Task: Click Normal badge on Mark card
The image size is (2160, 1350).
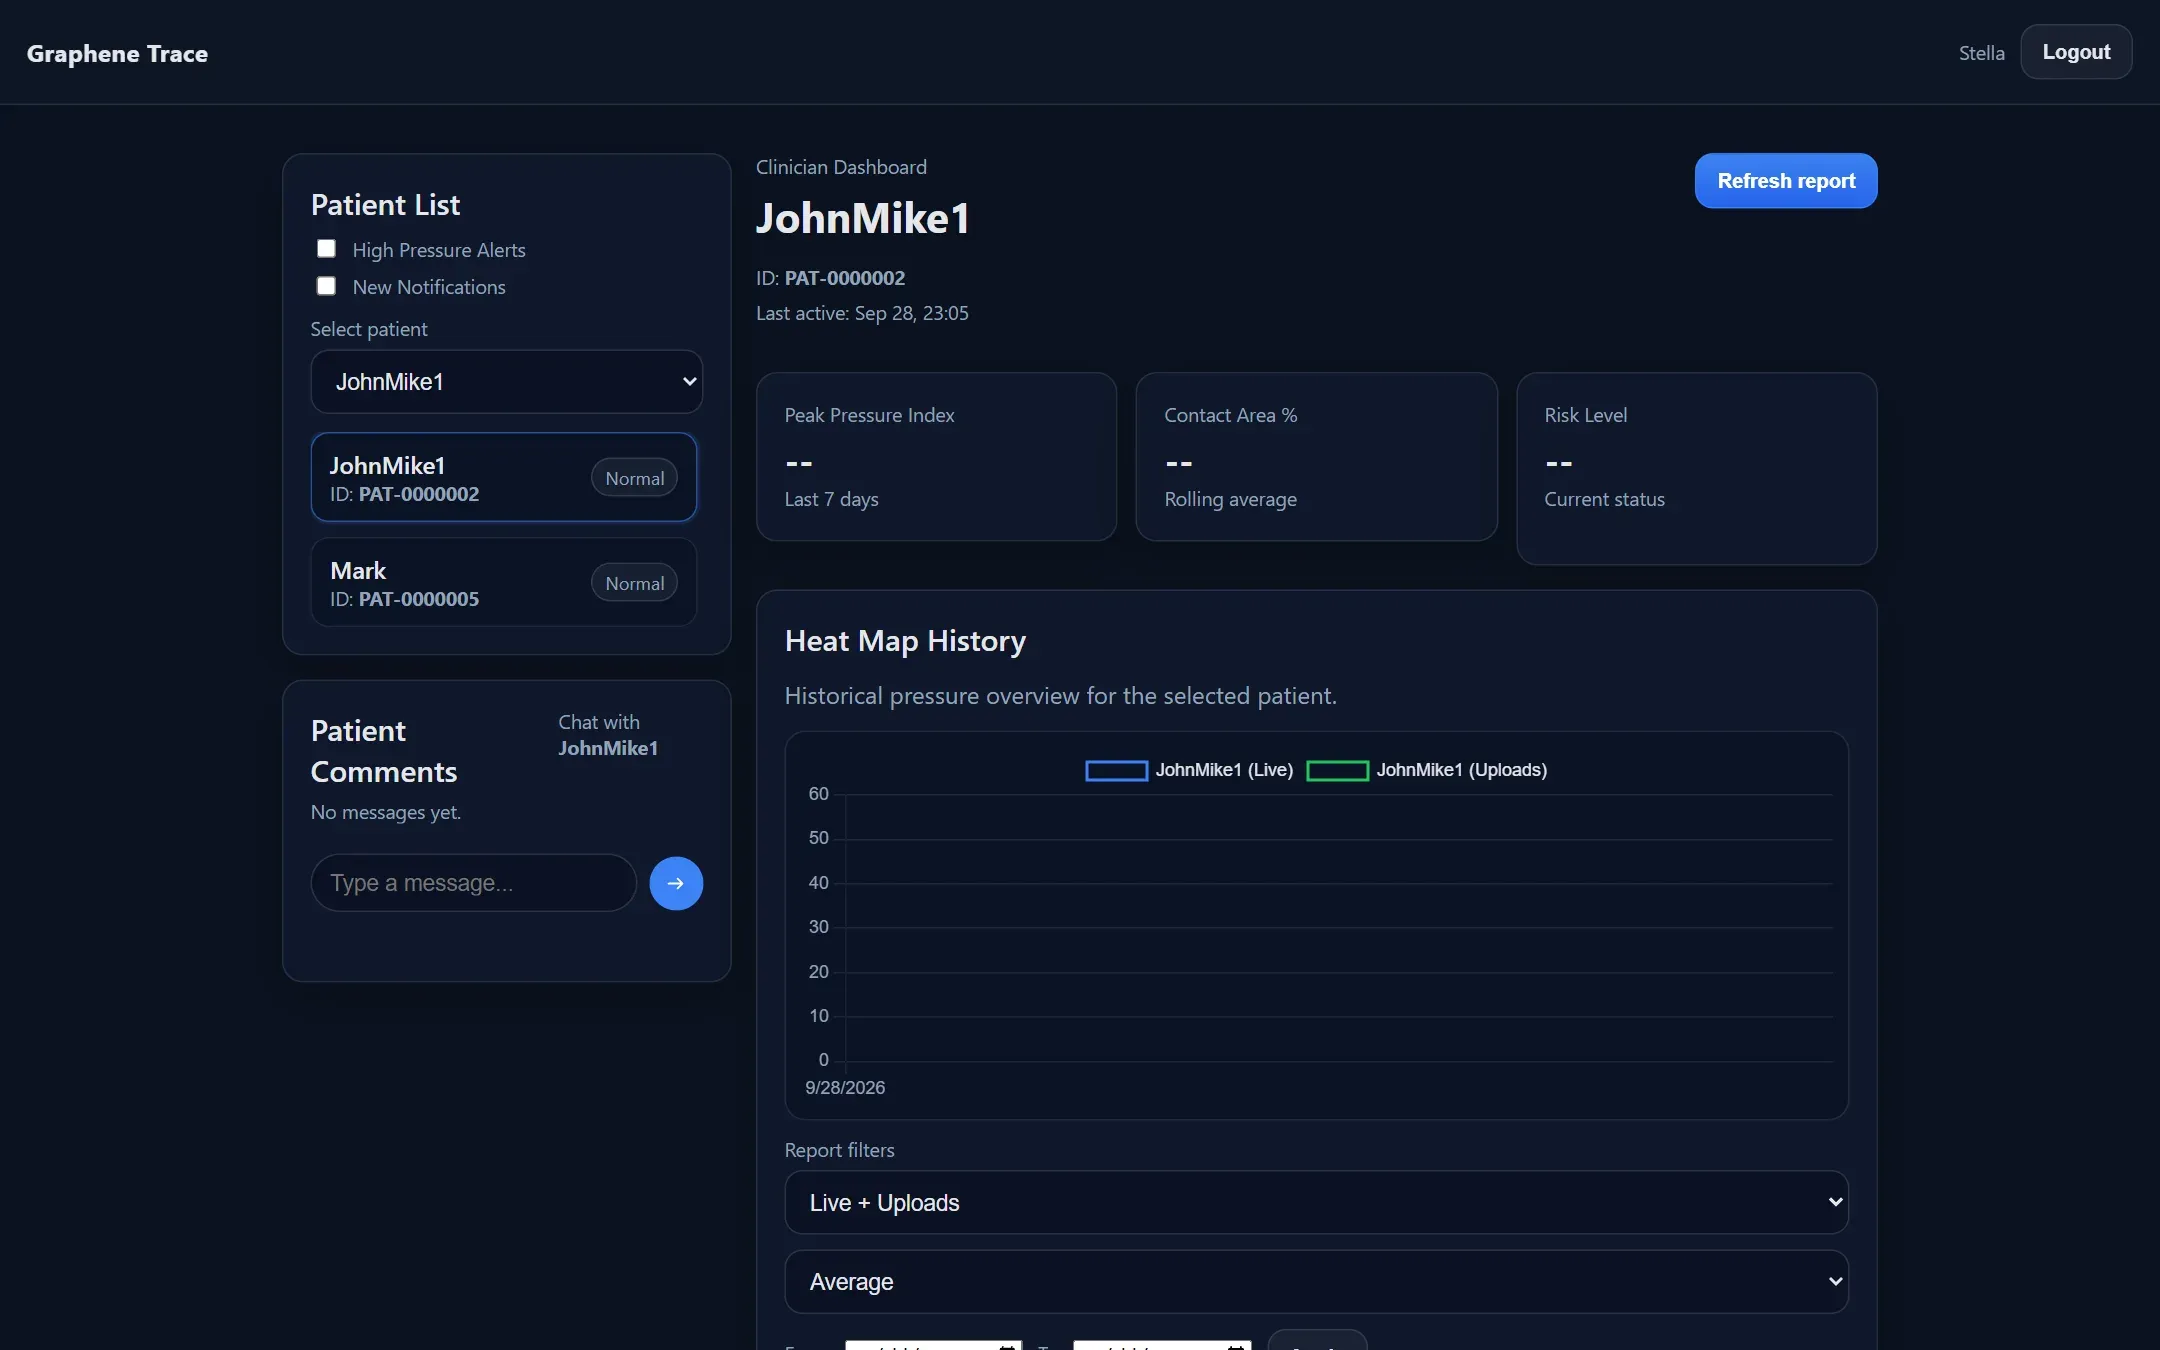Action: click(x=634, y=583)
